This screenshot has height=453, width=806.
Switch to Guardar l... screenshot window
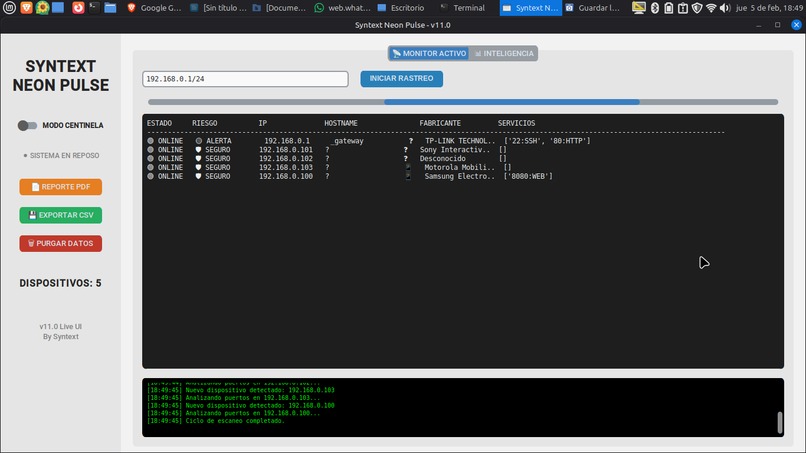(593, 8)
